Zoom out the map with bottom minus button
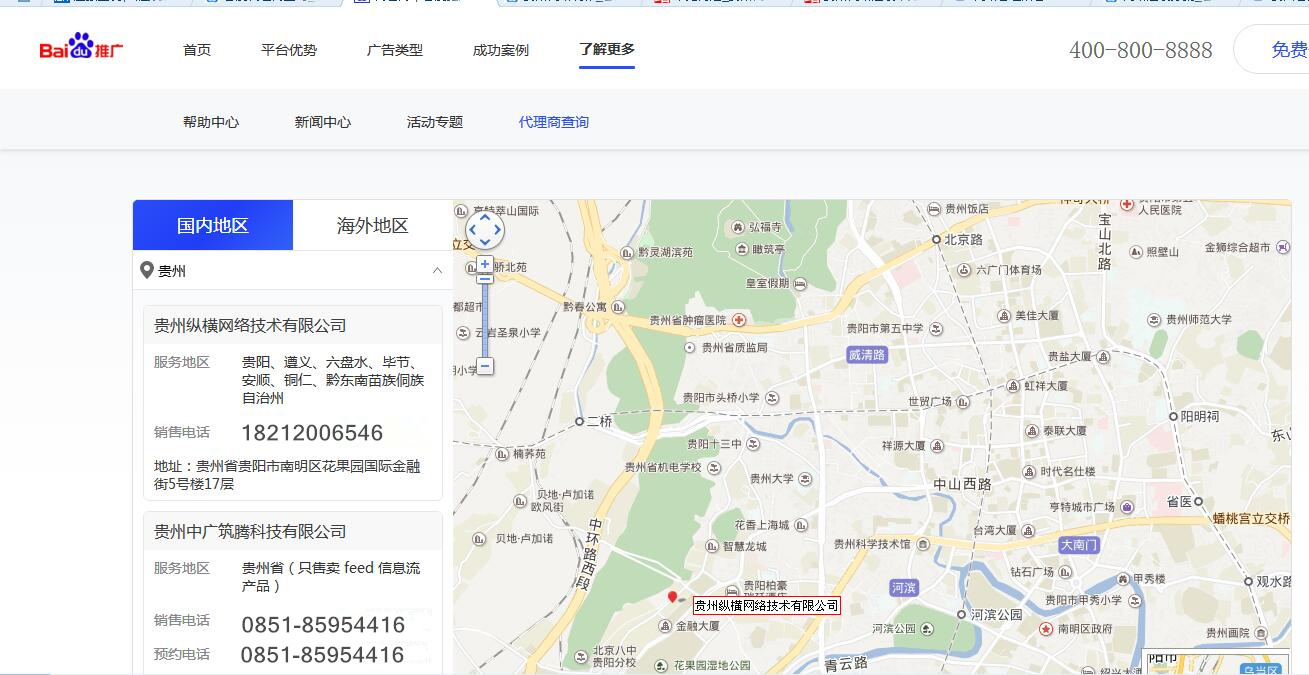Viewport: 1309px width, 675px height. (485, 366)
